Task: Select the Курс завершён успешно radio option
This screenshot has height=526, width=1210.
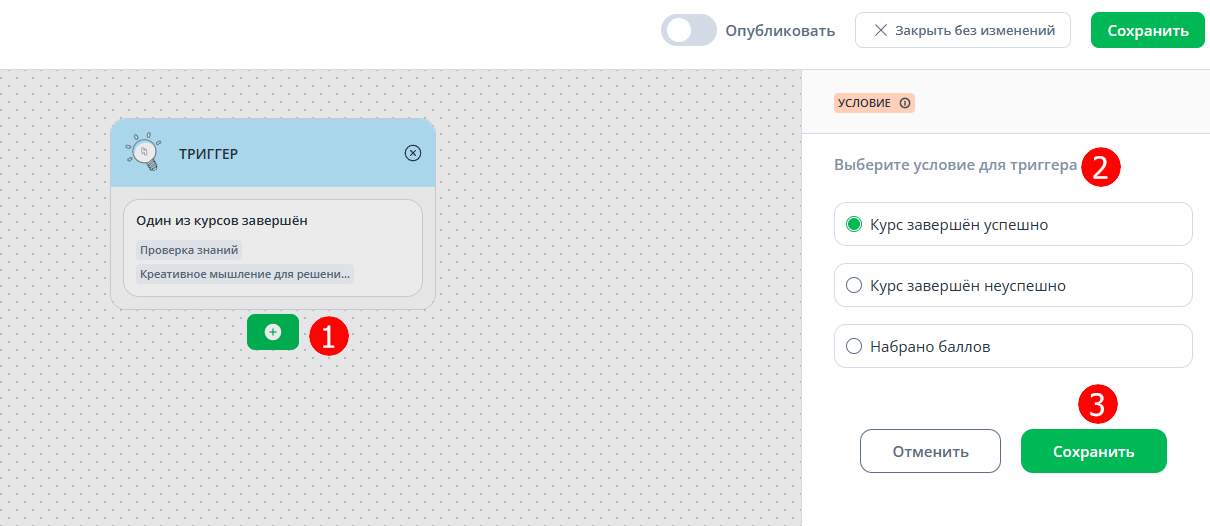Action: (1013, 224)
